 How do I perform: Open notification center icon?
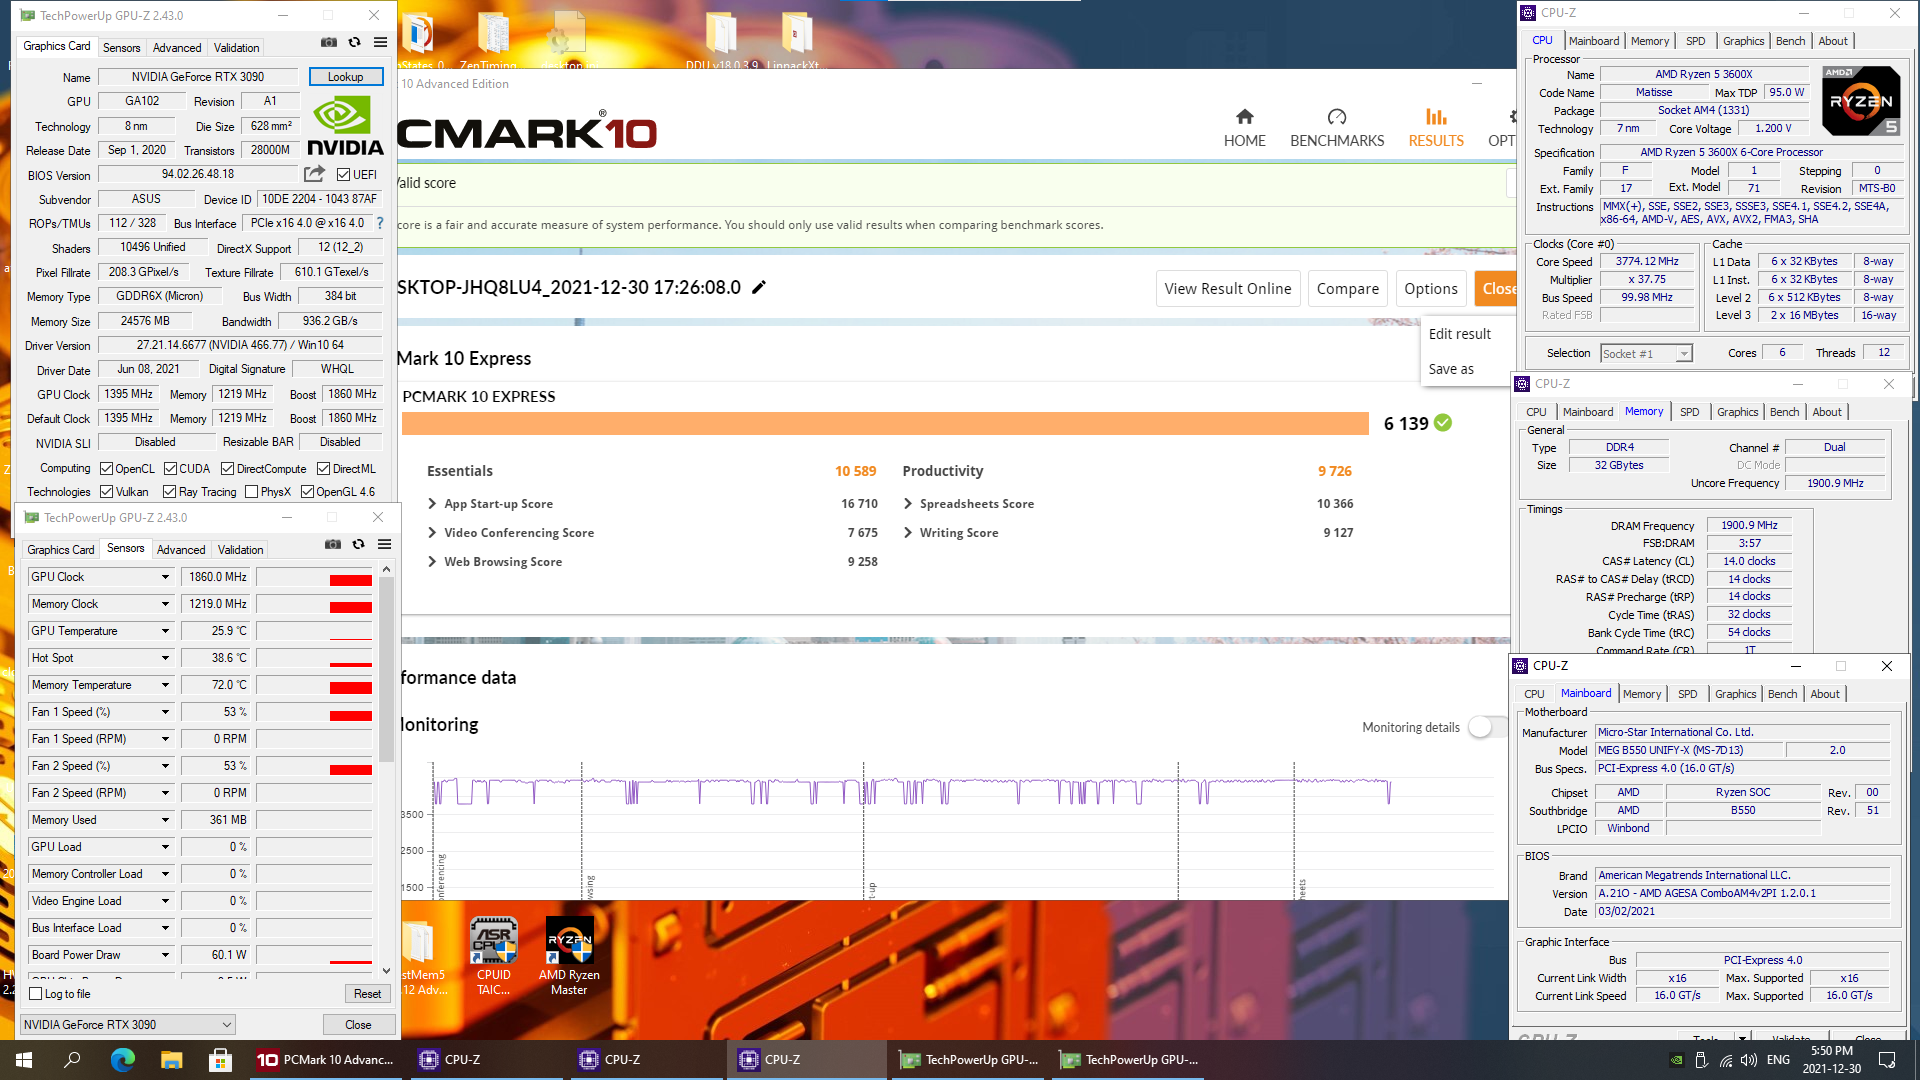click(x=1887, y=1060)
